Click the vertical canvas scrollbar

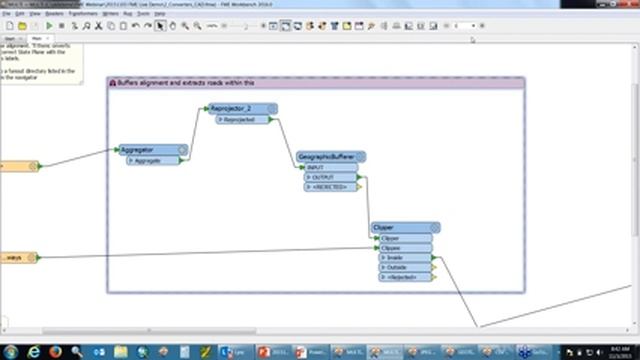click(635, 160)
